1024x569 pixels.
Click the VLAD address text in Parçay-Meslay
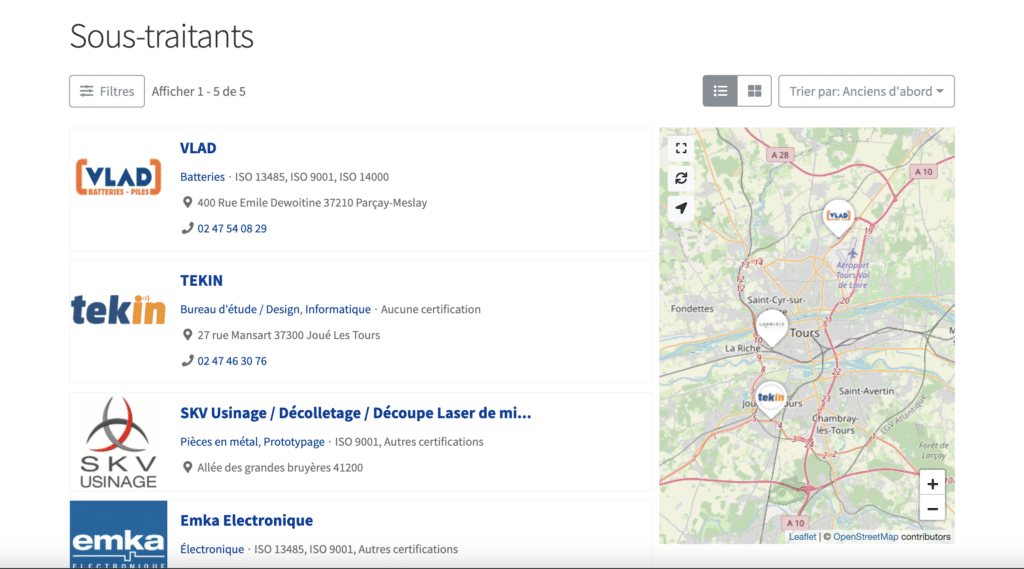pyautogui.click(x=312, y=203)
